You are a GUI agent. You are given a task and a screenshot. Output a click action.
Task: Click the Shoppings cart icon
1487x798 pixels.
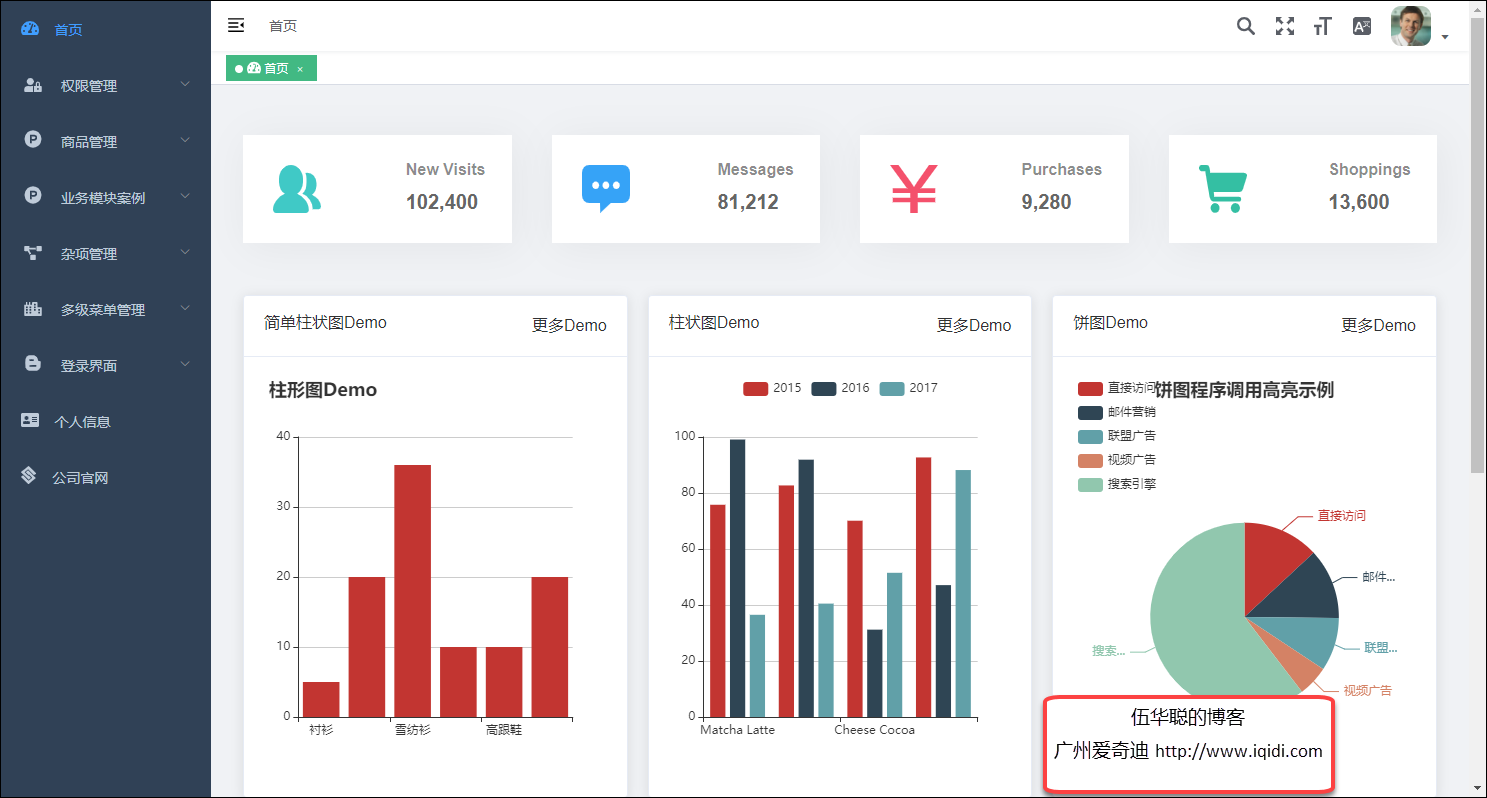click(1223, 189)
